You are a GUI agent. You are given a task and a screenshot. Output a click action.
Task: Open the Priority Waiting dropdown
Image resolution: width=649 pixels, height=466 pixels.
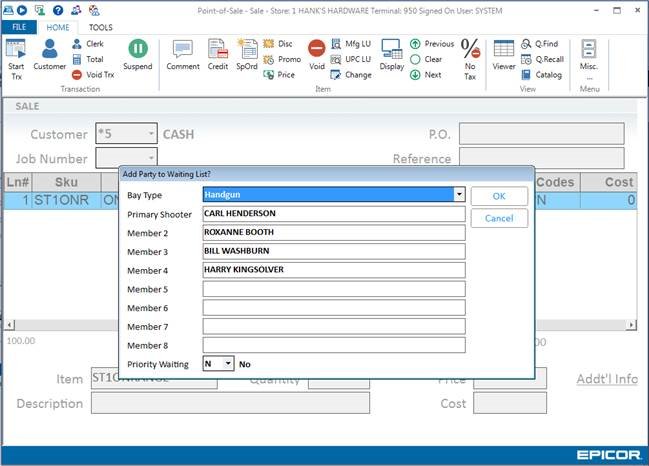[x=228, y=364]
